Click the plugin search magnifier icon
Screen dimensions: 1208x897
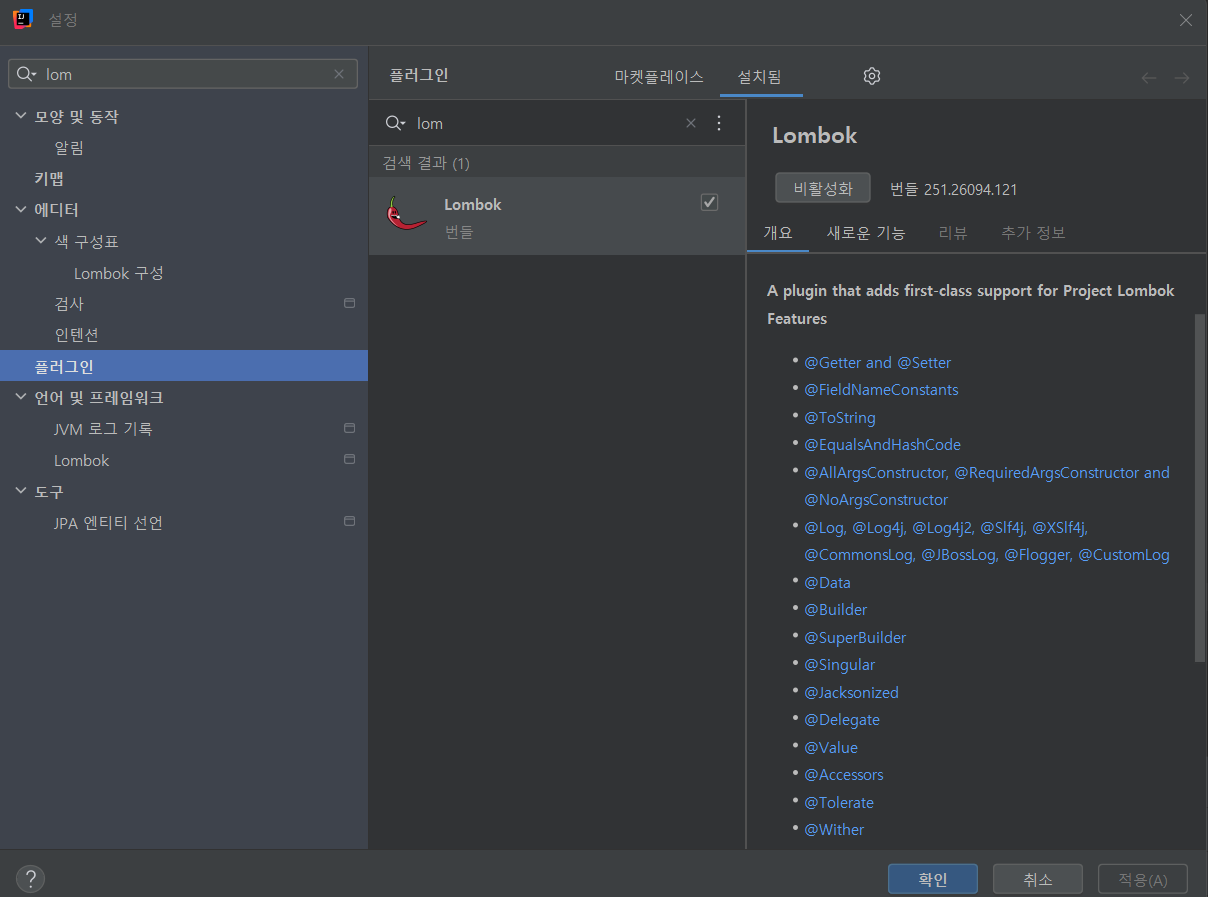pyautogui.click(x=396, y=123)
